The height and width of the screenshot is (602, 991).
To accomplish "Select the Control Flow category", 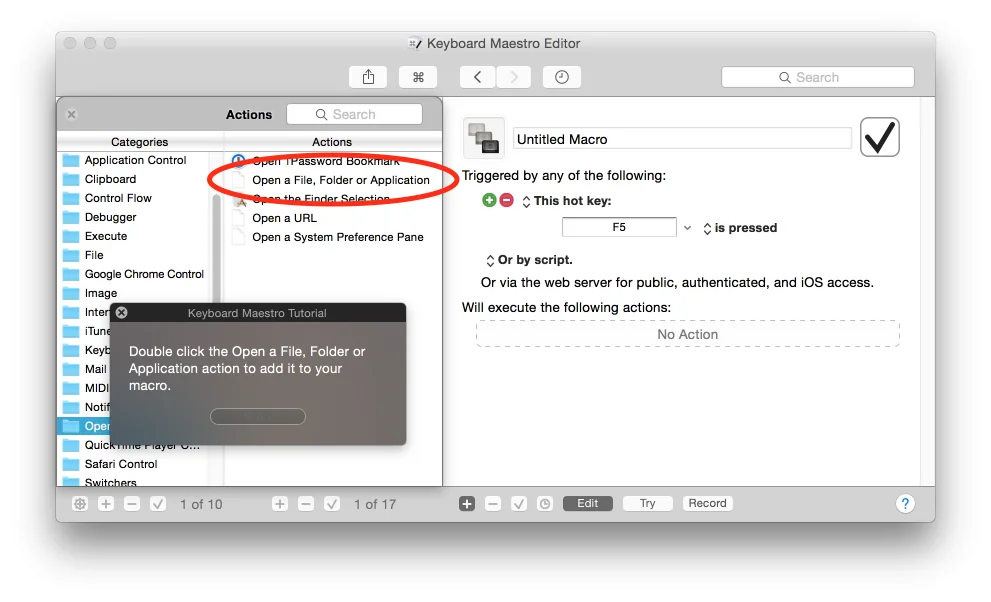I will tap(118, 198).
